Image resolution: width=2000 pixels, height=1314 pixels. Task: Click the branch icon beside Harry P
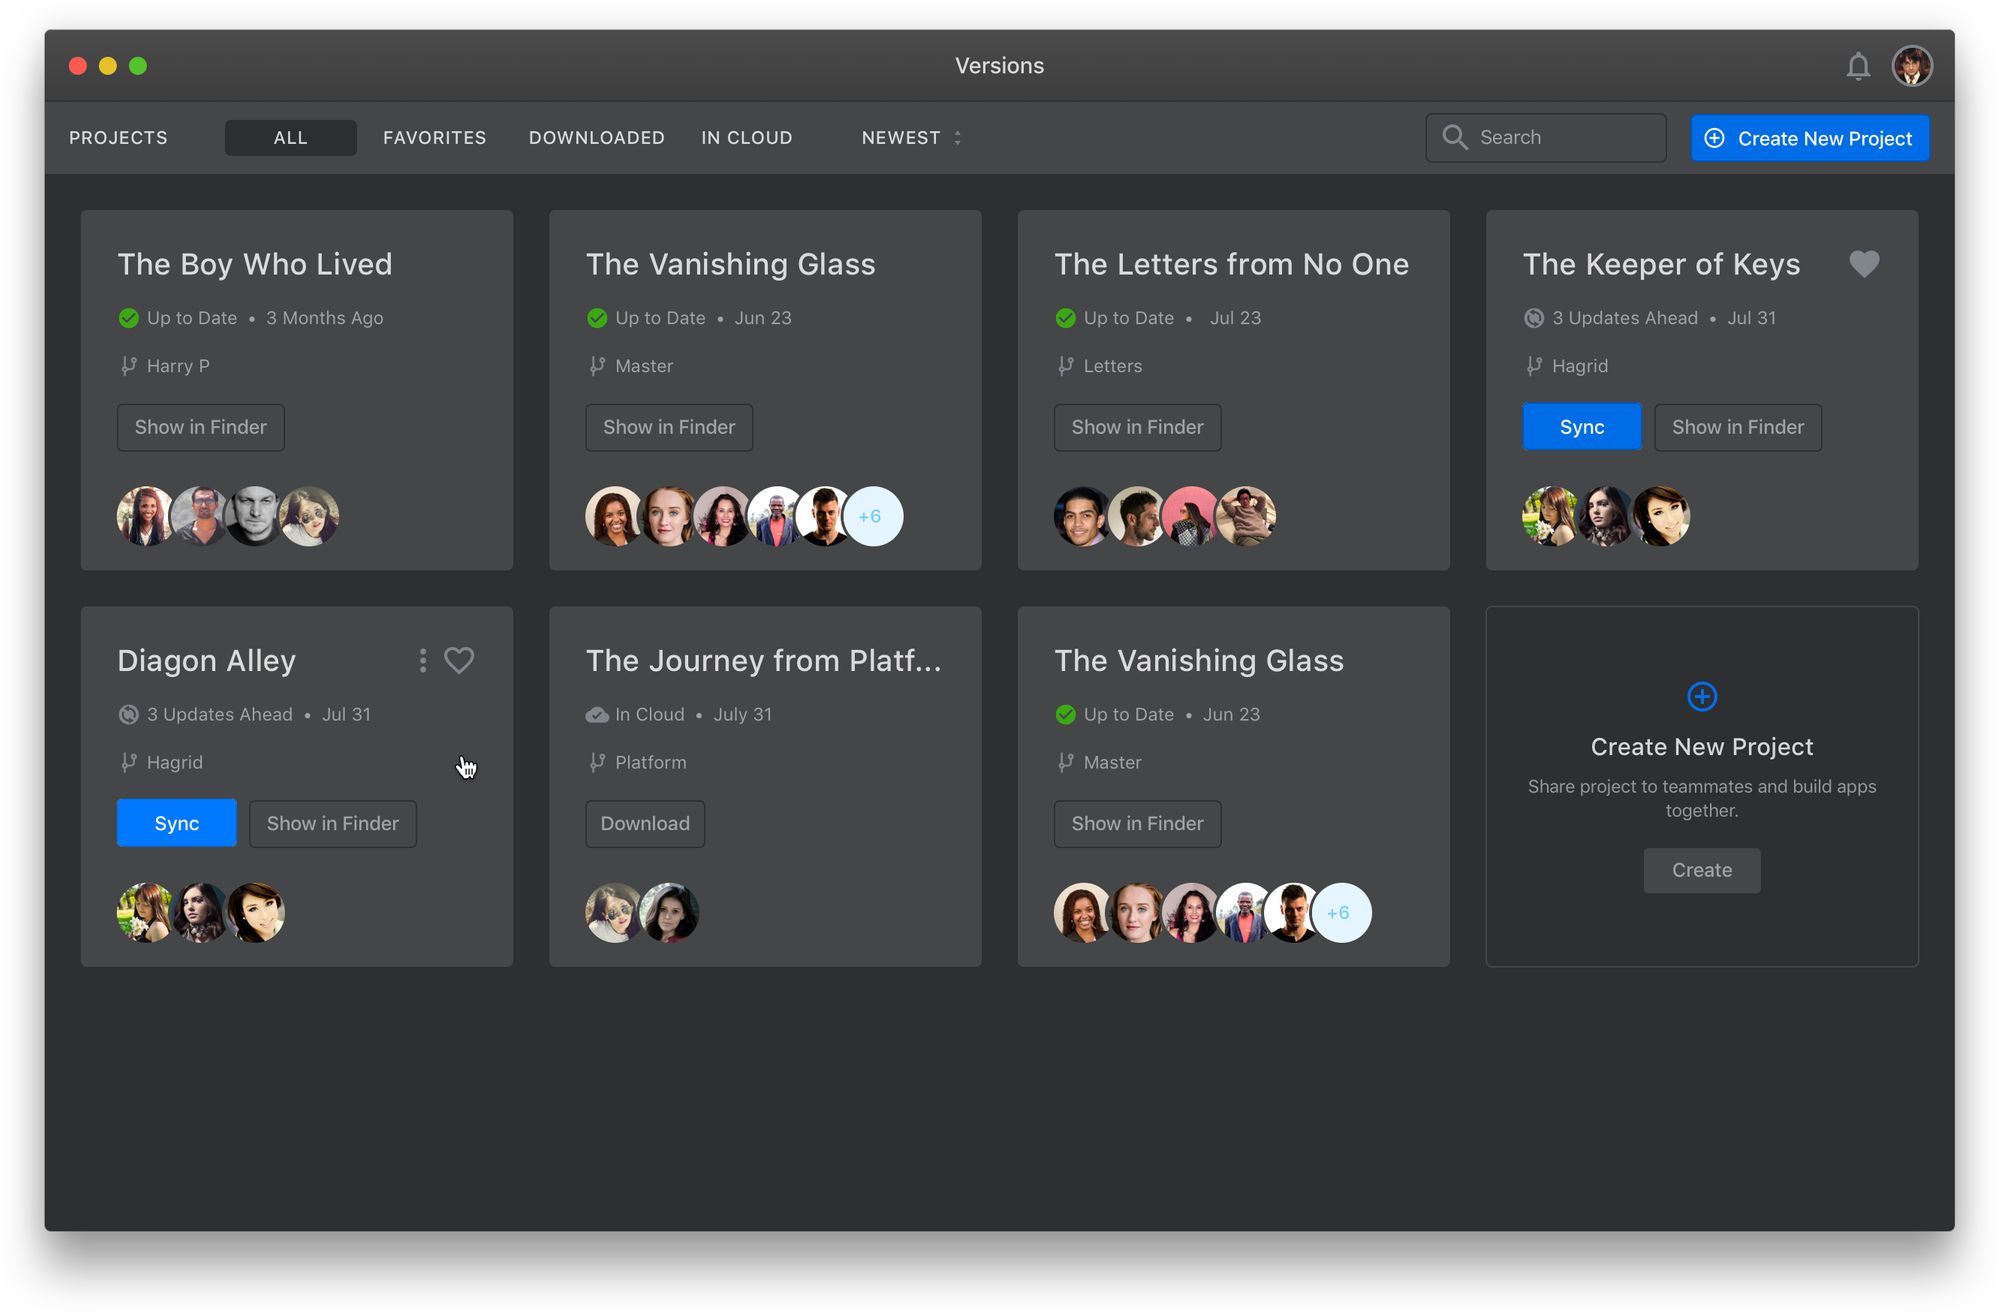coord(128,366)
